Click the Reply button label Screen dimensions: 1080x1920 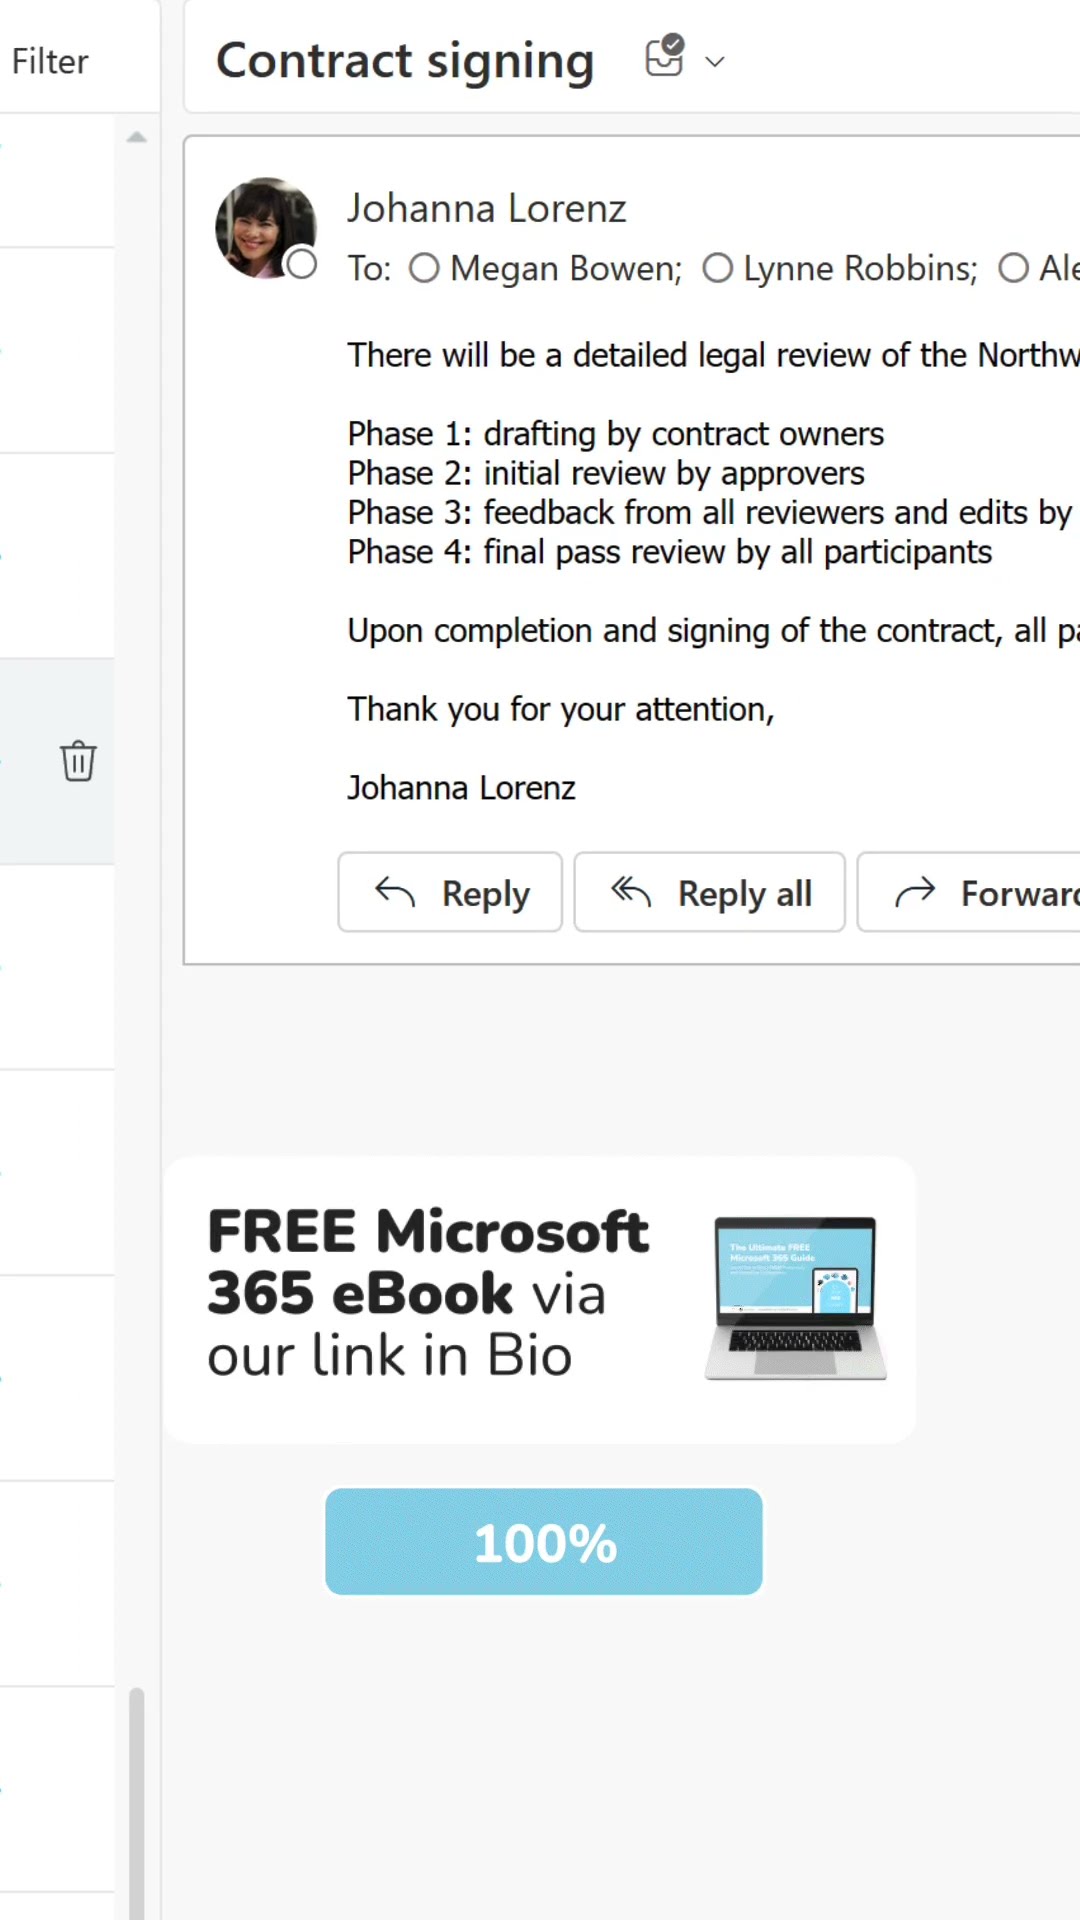click(x=486, y=894)
